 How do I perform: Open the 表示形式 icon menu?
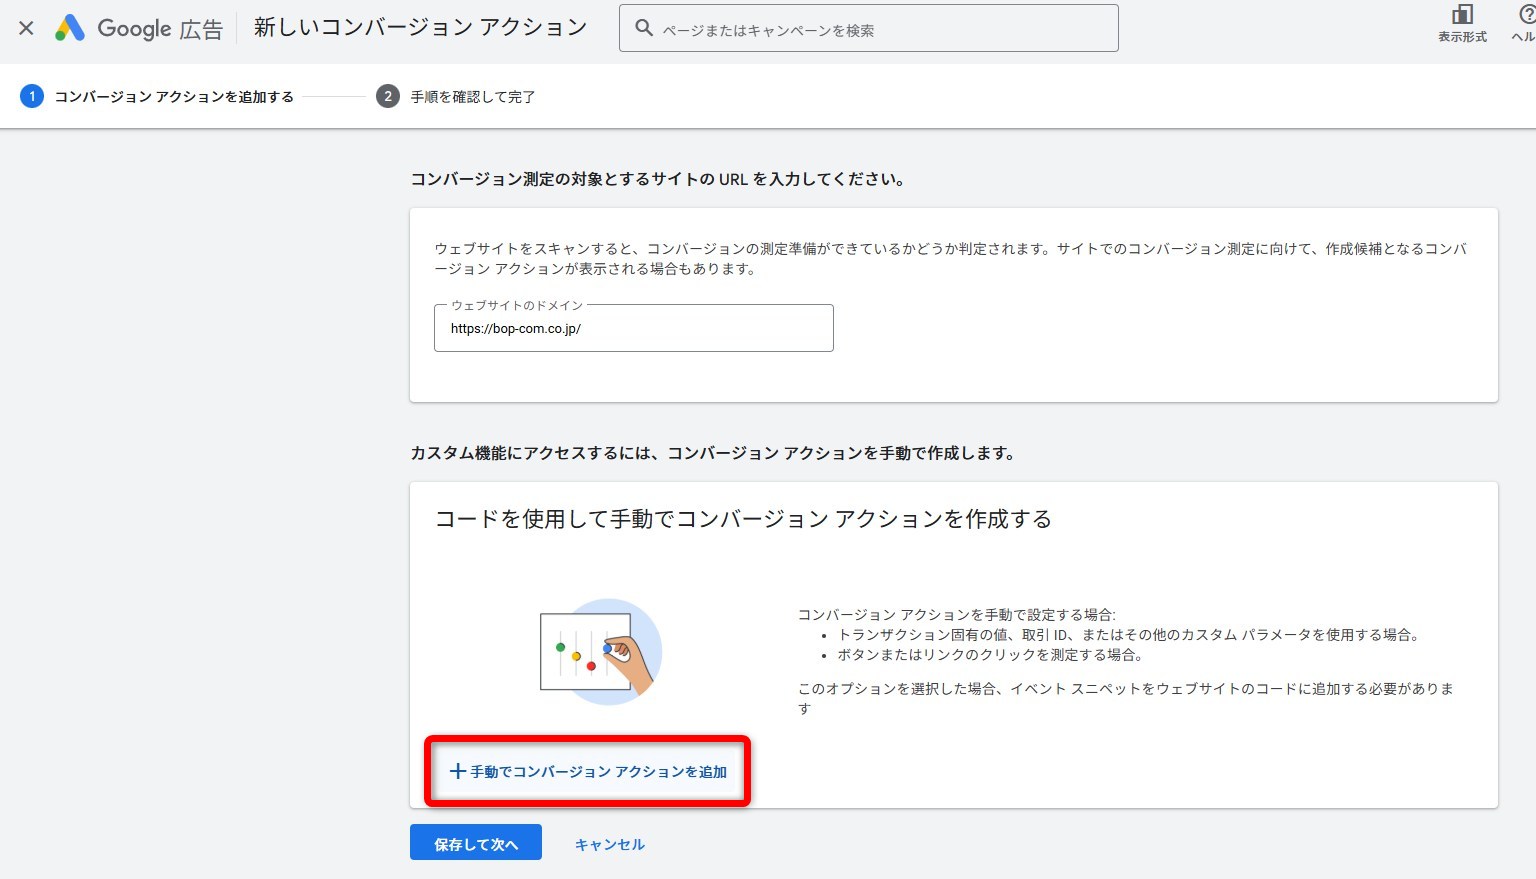(x=1462, y=23)
